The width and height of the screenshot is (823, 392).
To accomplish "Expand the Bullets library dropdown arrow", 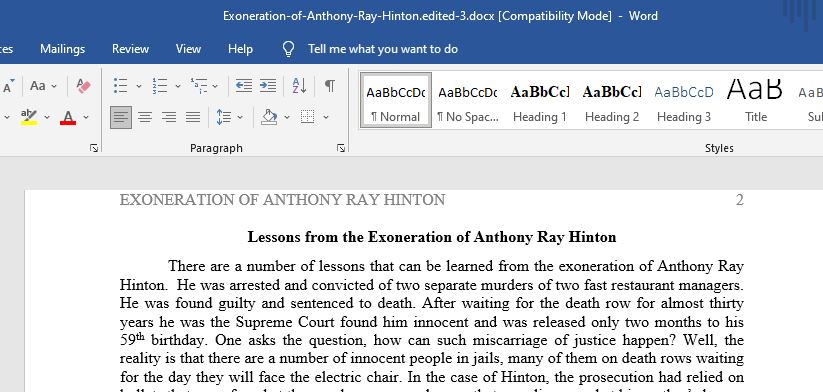I will pos(139,86).
